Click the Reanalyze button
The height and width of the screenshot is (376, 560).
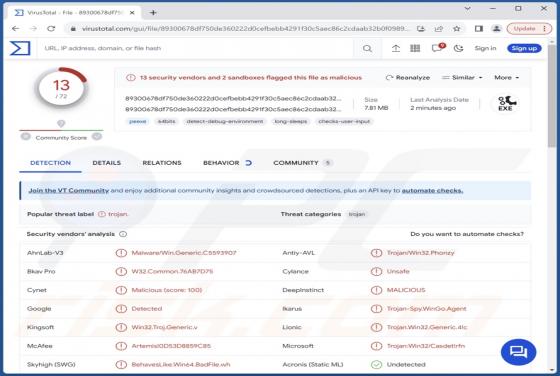pyautogui.click(x=408, y=77)
